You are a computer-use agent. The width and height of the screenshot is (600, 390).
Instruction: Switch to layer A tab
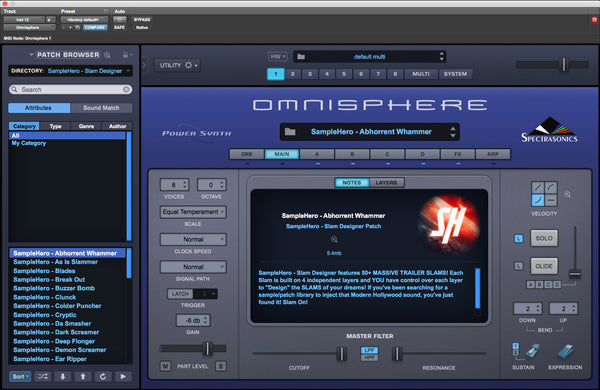tap(317, 154)
